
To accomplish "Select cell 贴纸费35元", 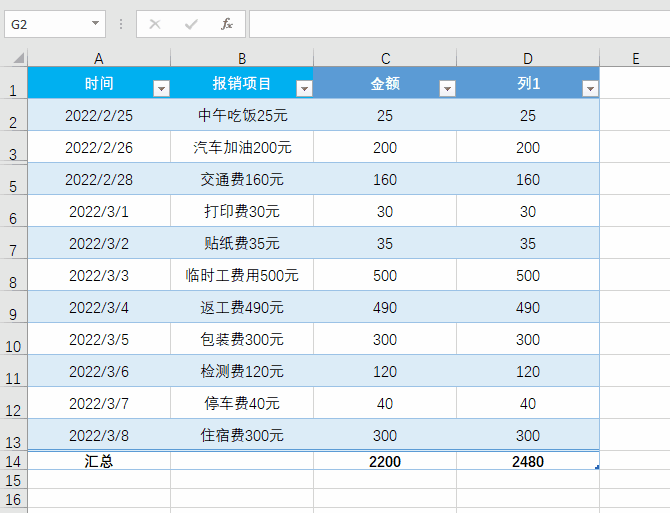I will pos(242,243).
